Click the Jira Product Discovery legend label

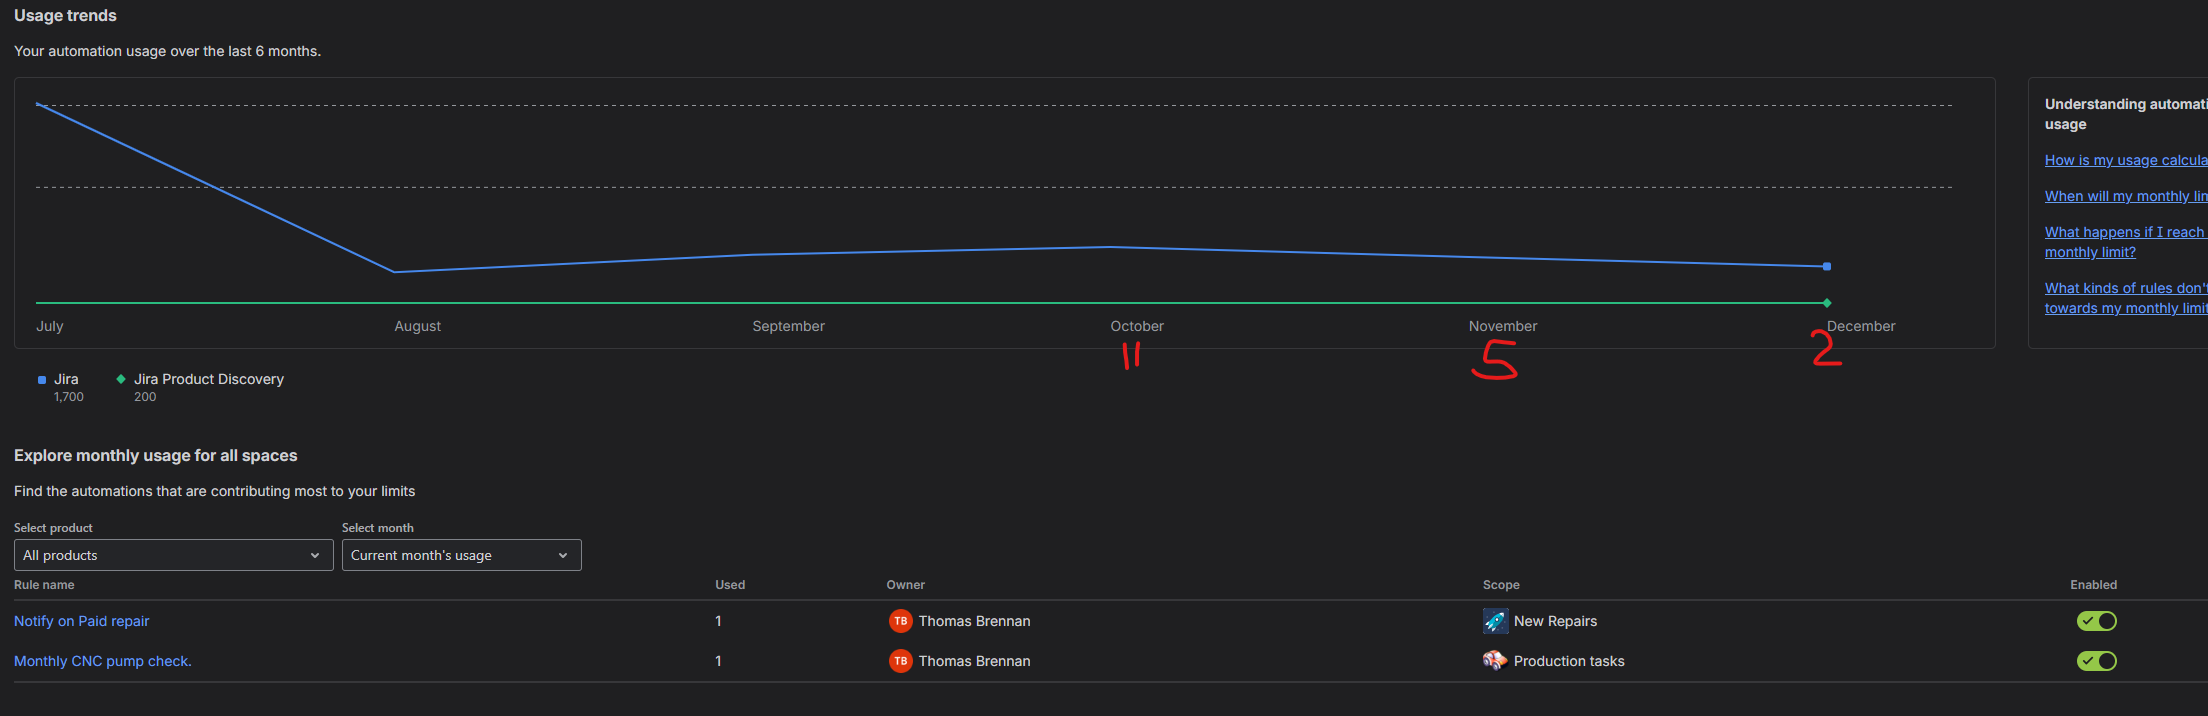point(209,379)
